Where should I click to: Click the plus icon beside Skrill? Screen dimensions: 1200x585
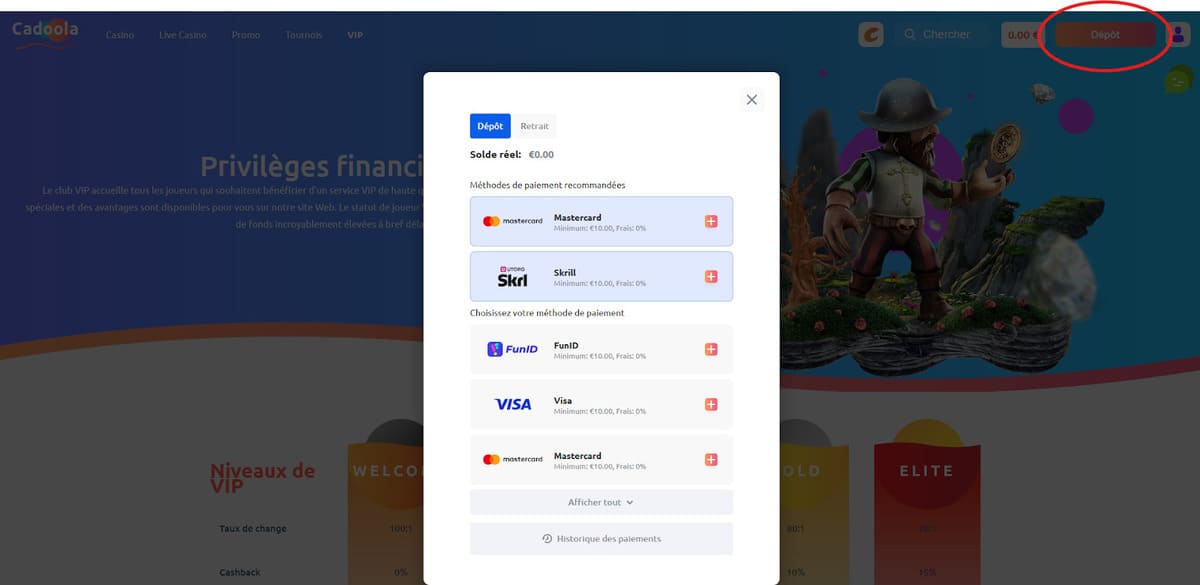pos(711,276)
